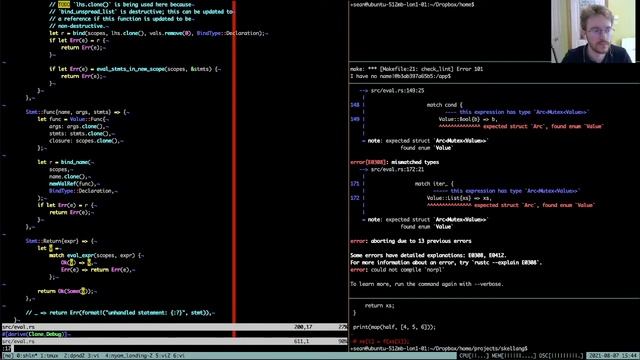Click the 'src/eval.rs:172:21' error location
This screenshot has width=640, height=360.
pos(398,169)
